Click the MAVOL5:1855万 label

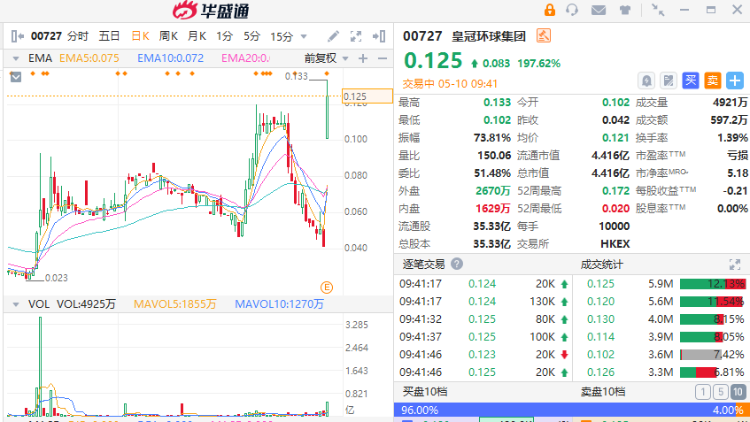click(175, 304)
